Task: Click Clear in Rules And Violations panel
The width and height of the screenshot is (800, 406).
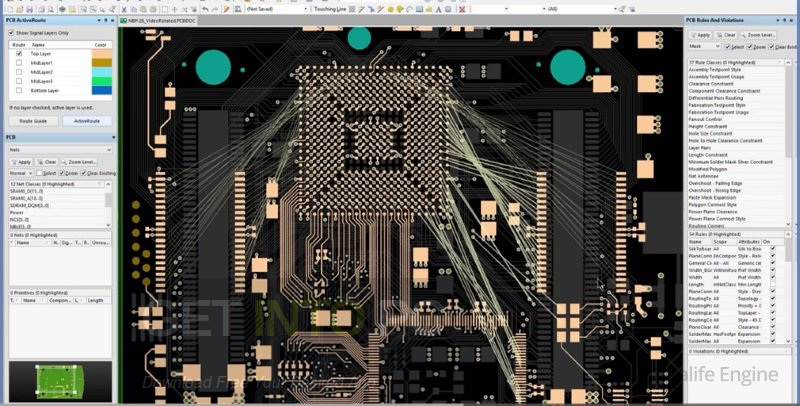Action: pos(726,35)
